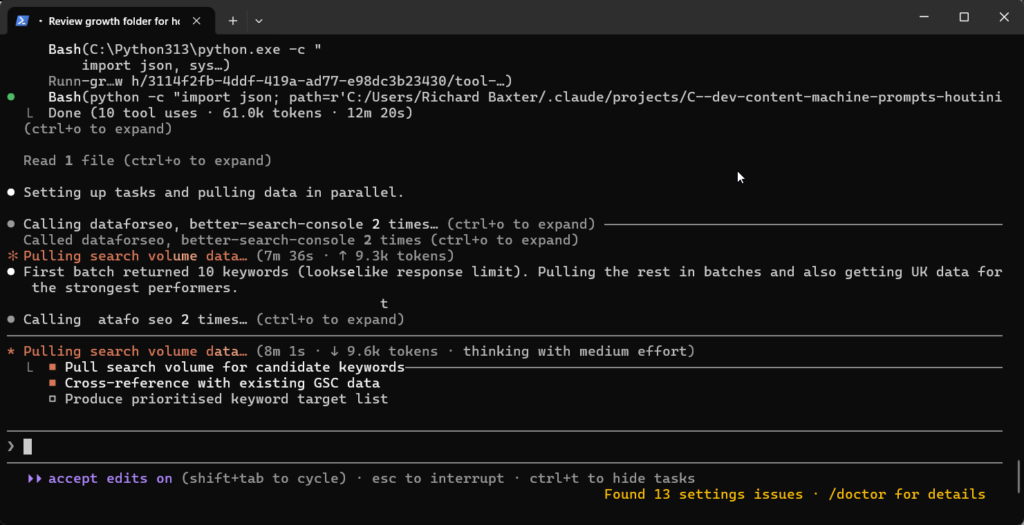Image resolution: width=1024 pixels, height=525 pixels.
Task: Click the Cross-reference with GSC data checkbox
Action: (x=53, y=383)
